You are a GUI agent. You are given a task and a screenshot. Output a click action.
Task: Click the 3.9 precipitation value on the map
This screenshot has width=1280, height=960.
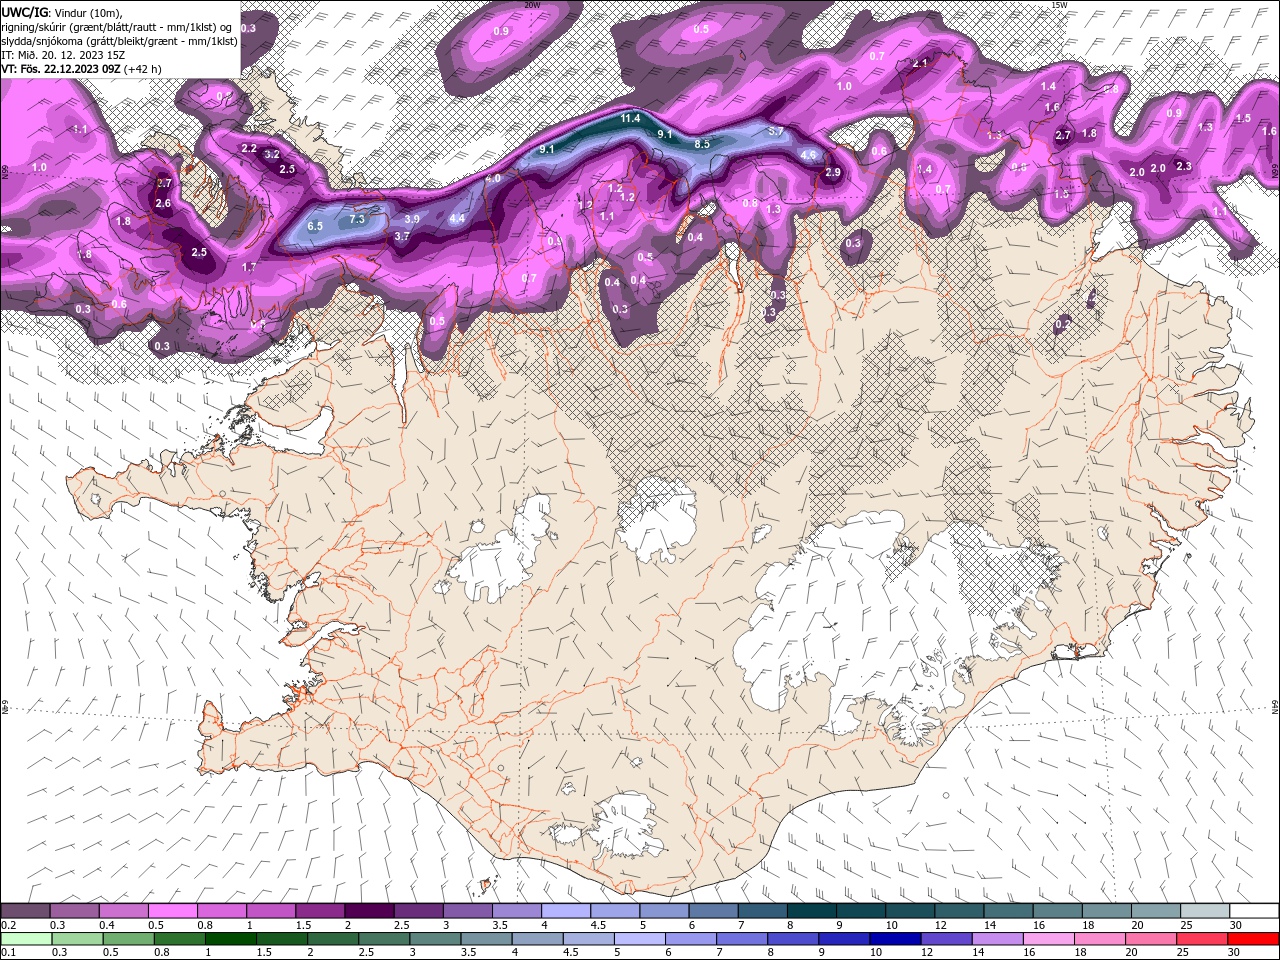click(411, 218)
